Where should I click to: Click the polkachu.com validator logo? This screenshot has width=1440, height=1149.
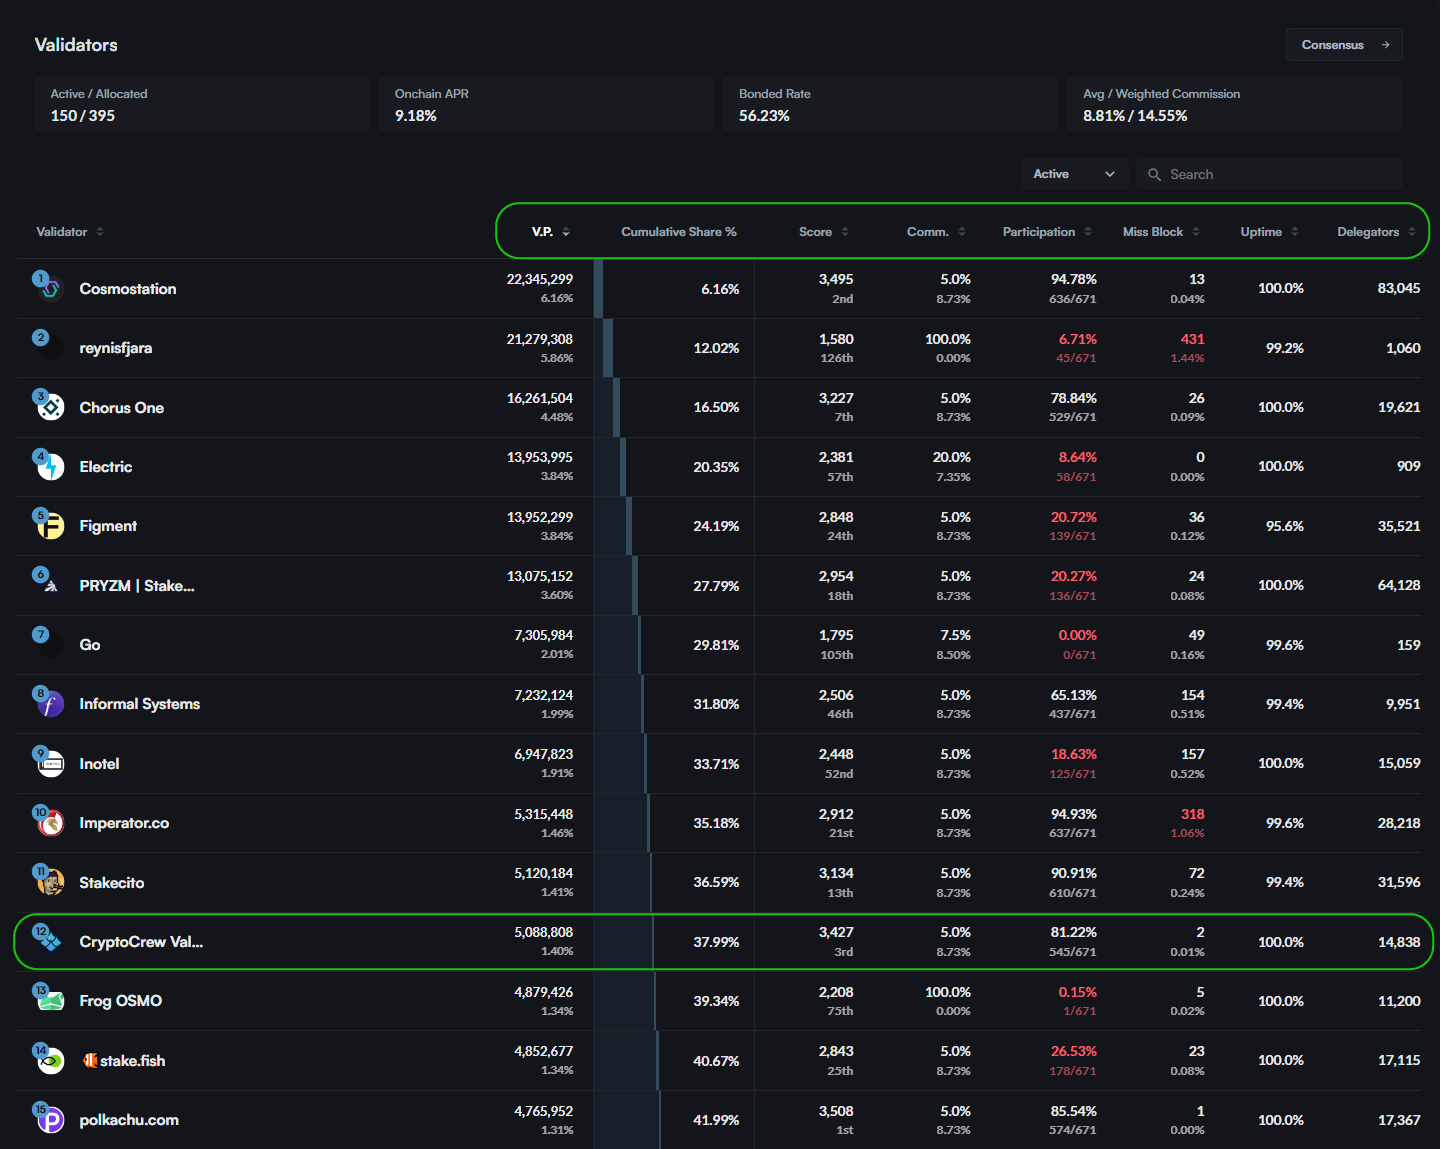[51, 1120]
